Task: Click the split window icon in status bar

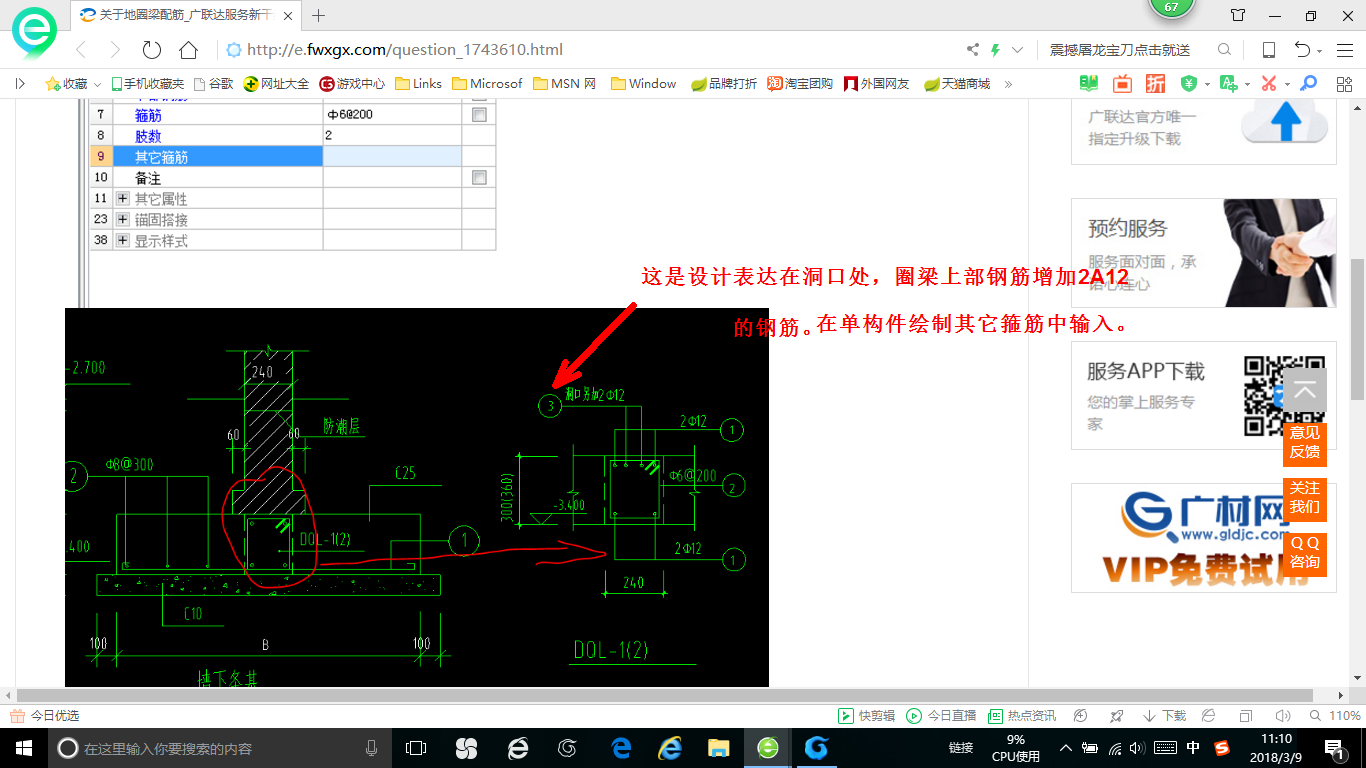Action: [1246, 716]
